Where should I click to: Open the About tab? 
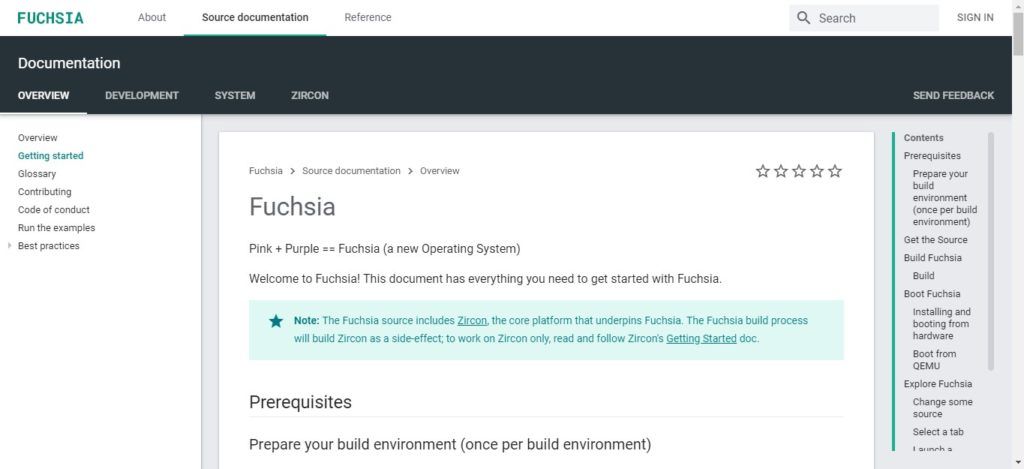tap(152, 18)
